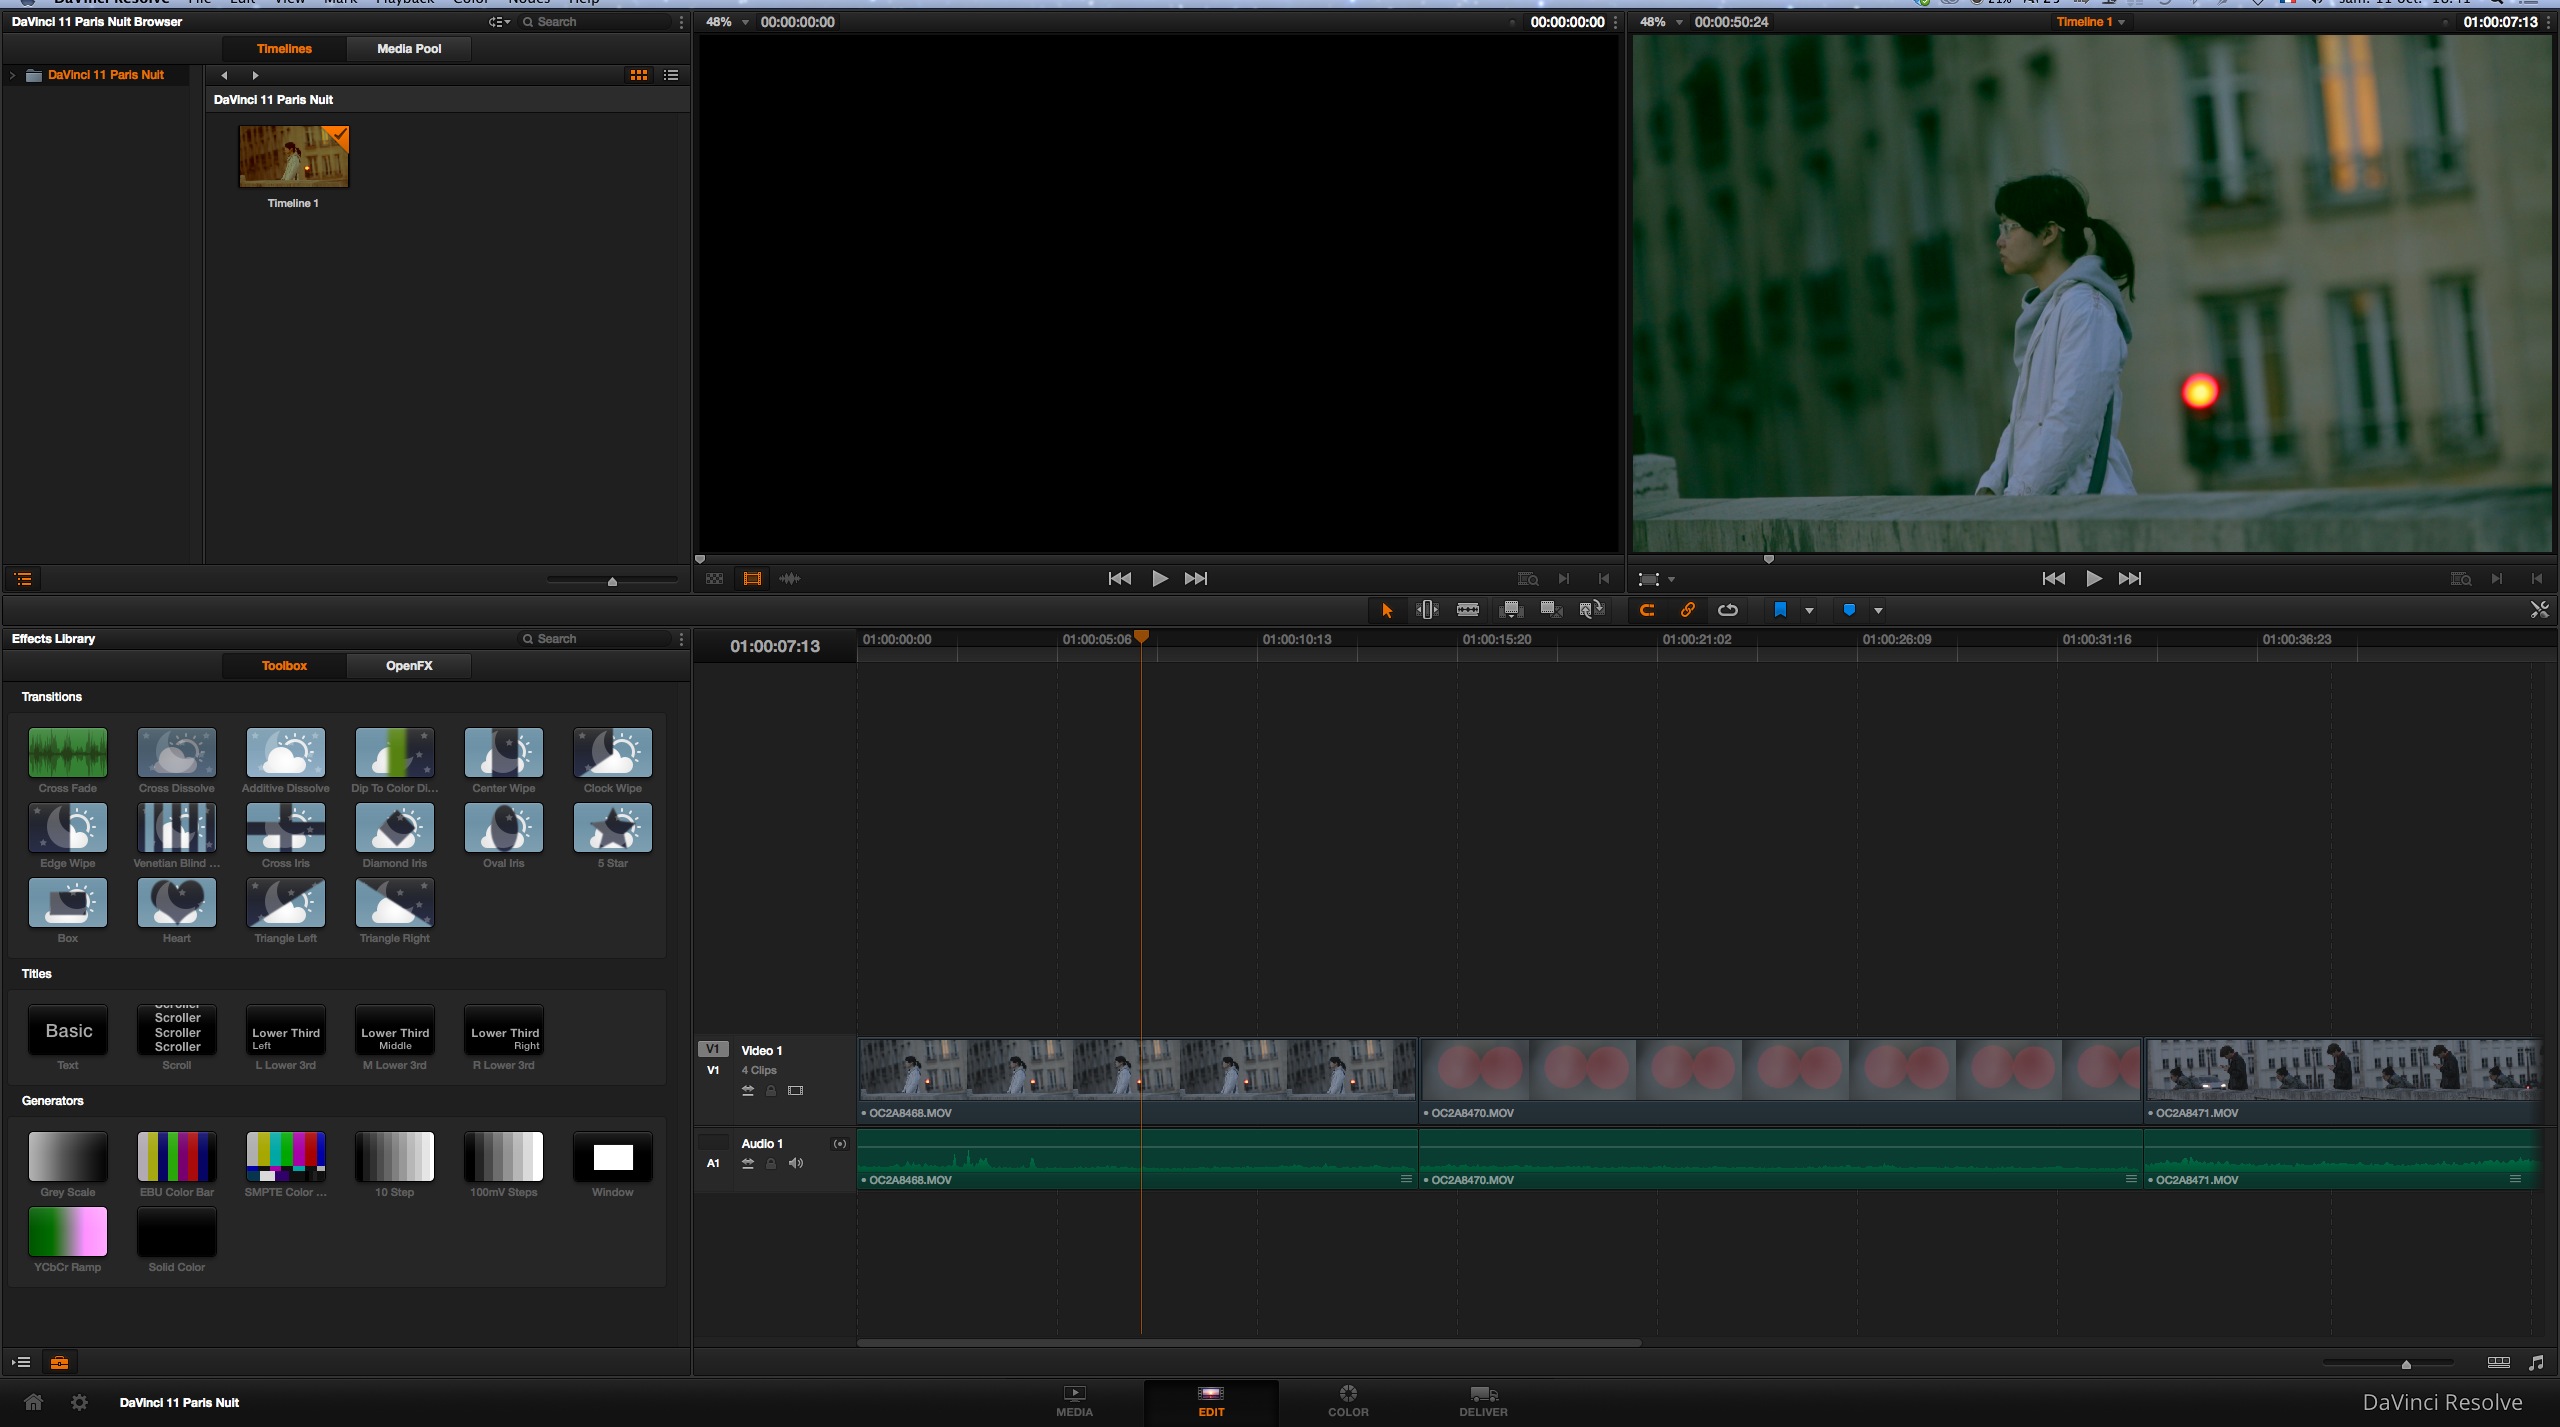
Task: Open the marker color dropdown arrow
Action: (1877, 610)
